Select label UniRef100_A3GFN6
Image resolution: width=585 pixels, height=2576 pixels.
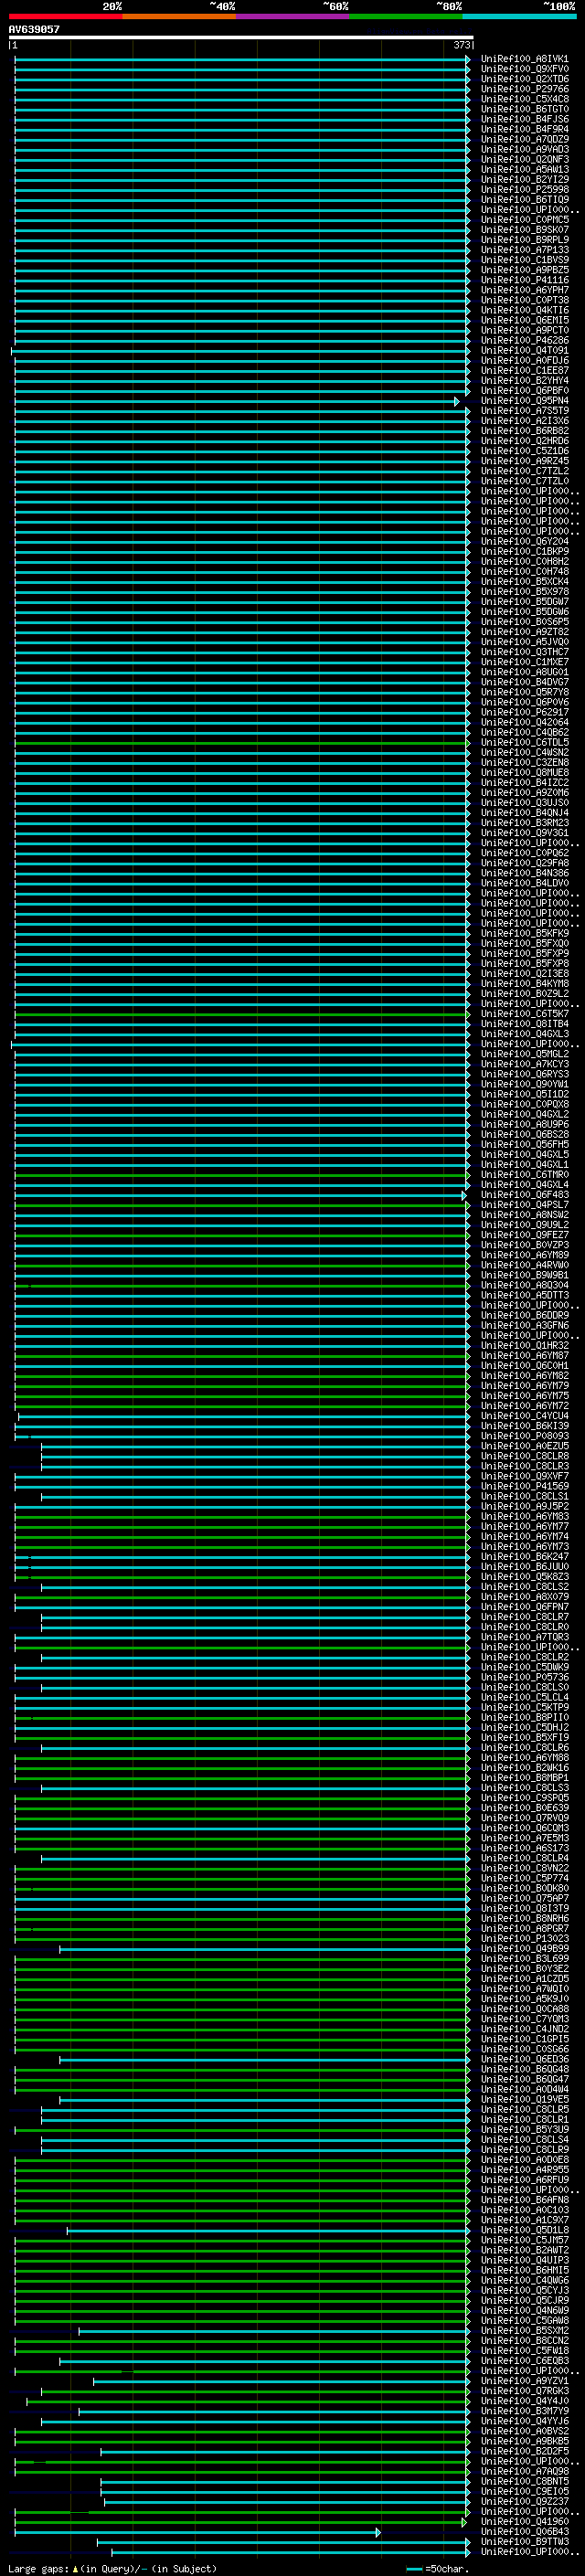[524, 1326]
